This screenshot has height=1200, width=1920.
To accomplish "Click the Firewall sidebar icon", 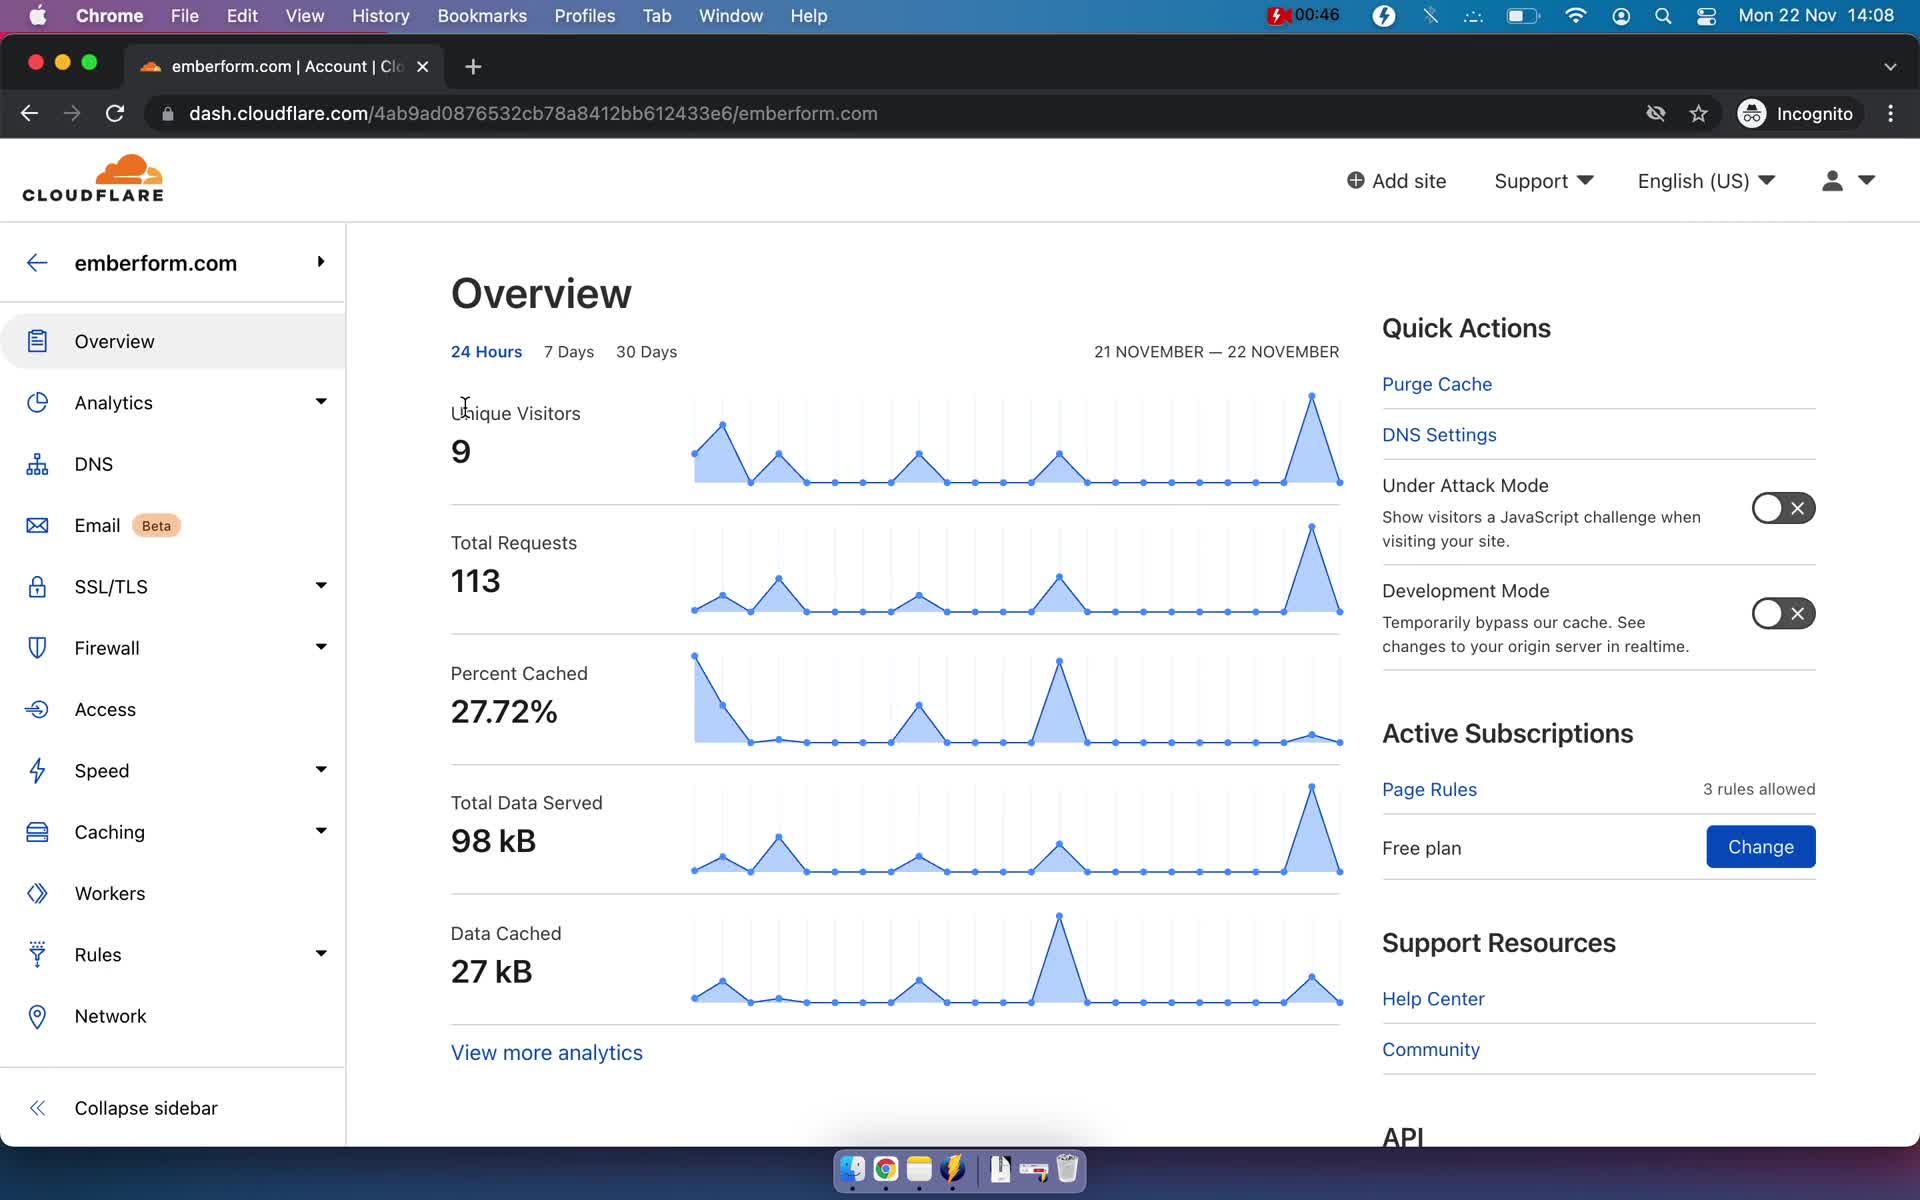I will tap(37, 647).
